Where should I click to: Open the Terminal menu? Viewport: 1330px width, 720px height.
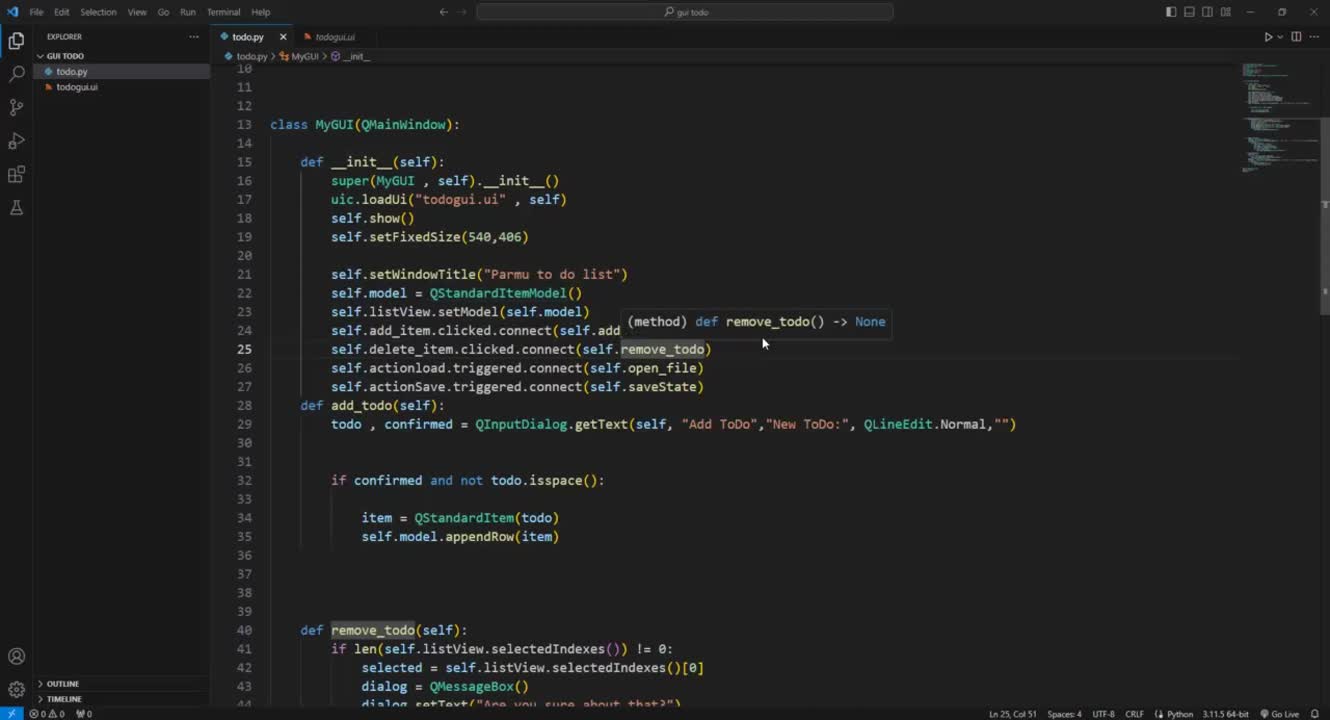(x=223, y=12)
